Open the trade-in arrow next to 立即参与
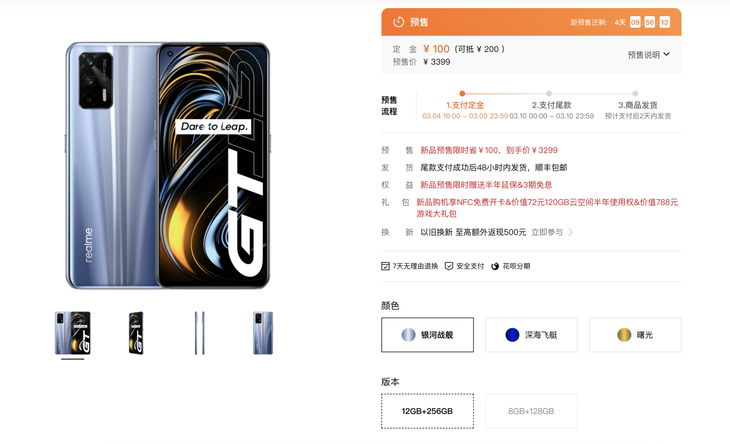Image resolution: width=730 pixels, height=444 pixels. coord(571,232)
